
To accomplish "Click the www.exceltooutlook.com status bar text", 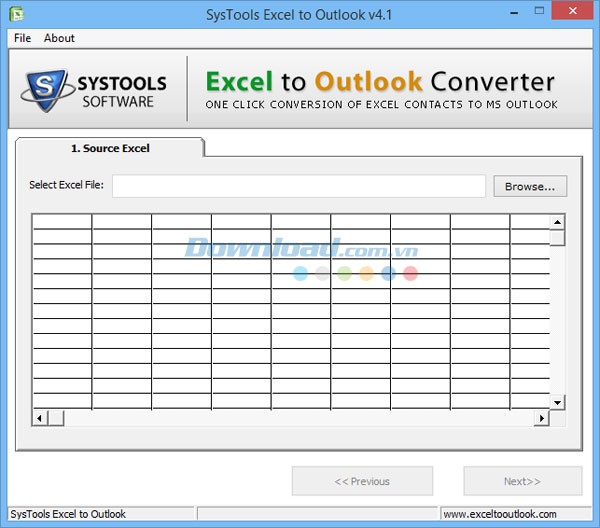I will (x=500, y=514).
